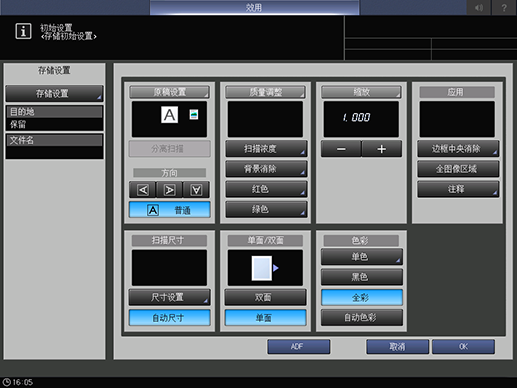Click 取消 to cancel
Screen dimensions: 517x388
tap(397, 347)
